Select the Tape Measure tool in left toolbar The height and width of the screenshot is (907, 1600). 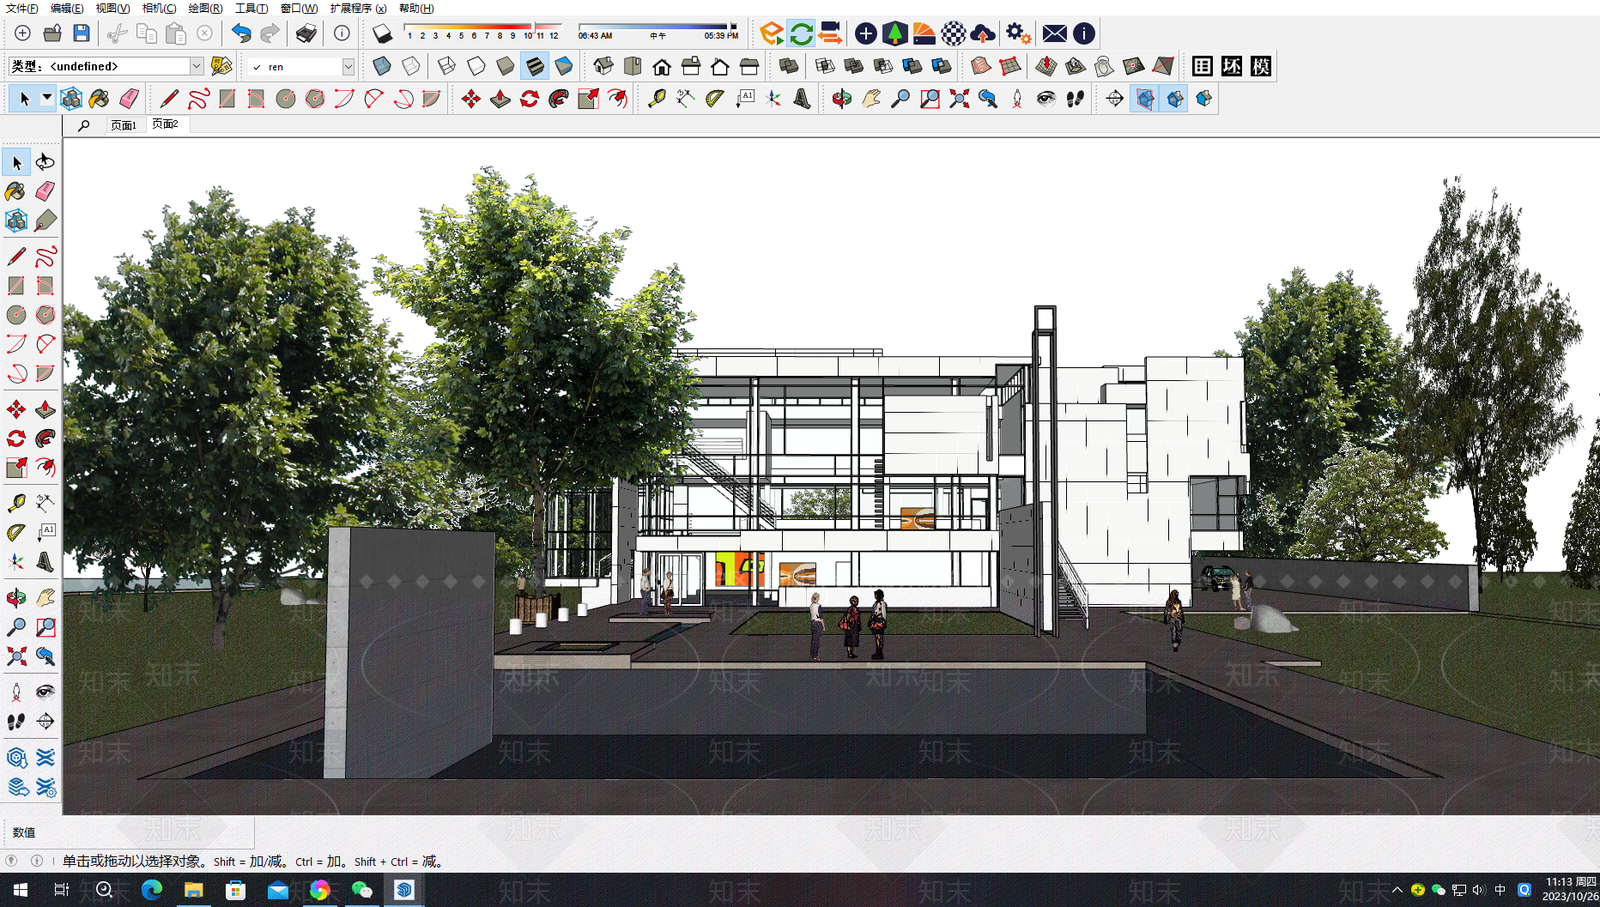16,503
